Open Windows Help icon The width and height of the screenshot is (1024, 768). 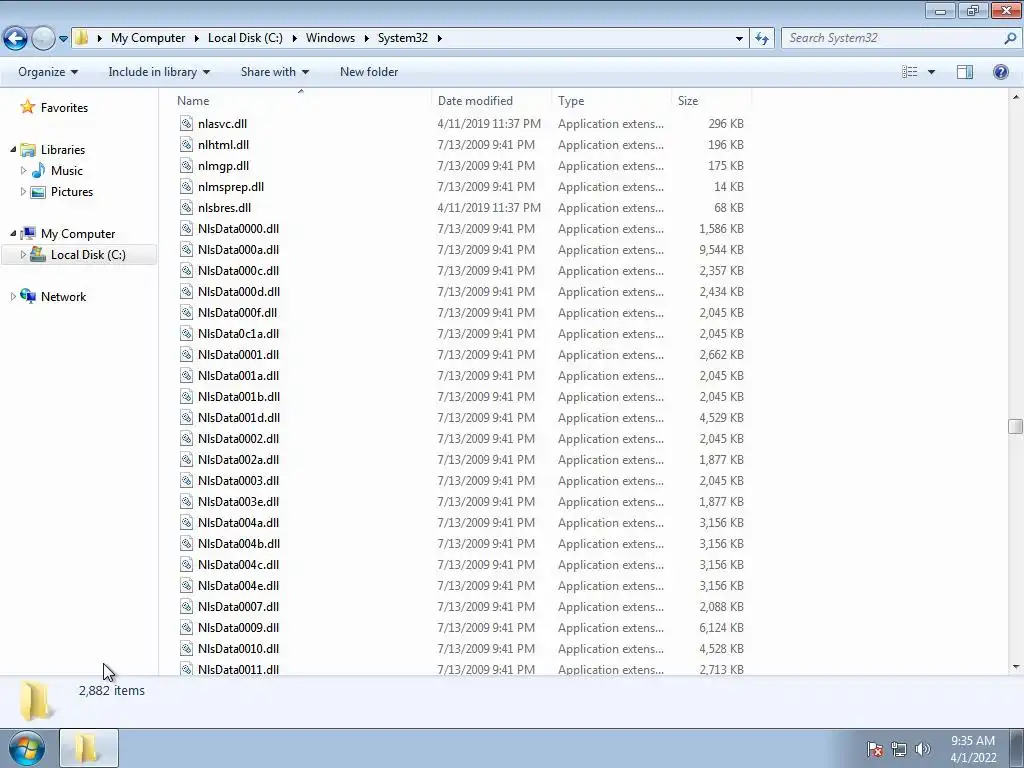click(x=1000, y=72)
